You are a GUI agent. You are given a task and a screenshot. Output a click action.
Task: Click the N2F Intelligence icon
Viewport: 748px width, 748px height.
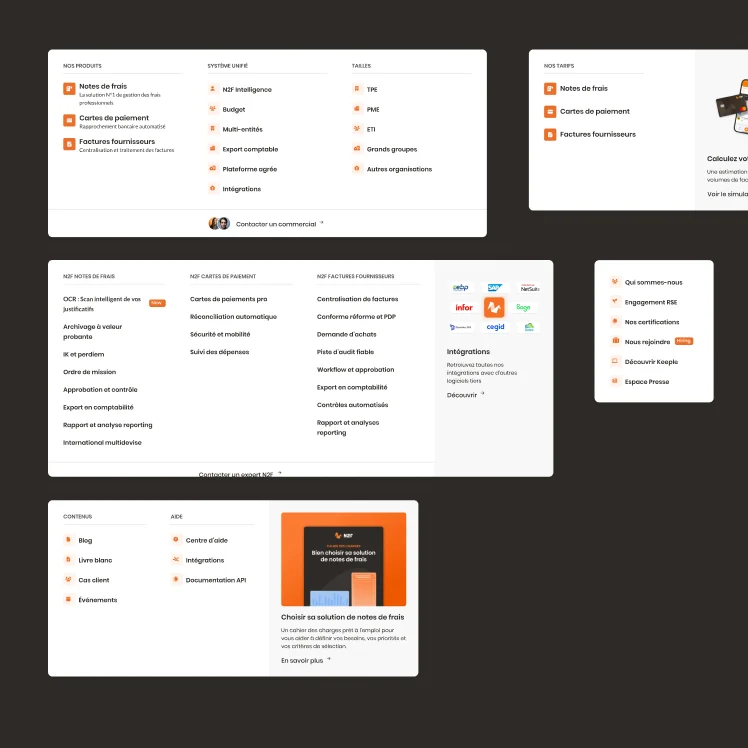[213, 89]
